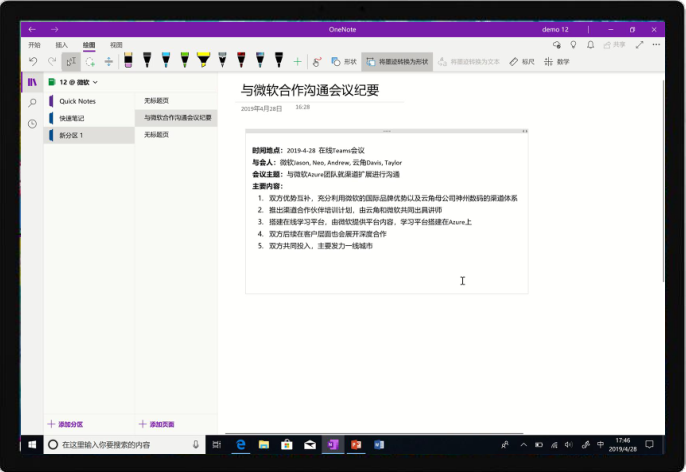
Task: Click the redo arrow
Action: tap(52, 62)
